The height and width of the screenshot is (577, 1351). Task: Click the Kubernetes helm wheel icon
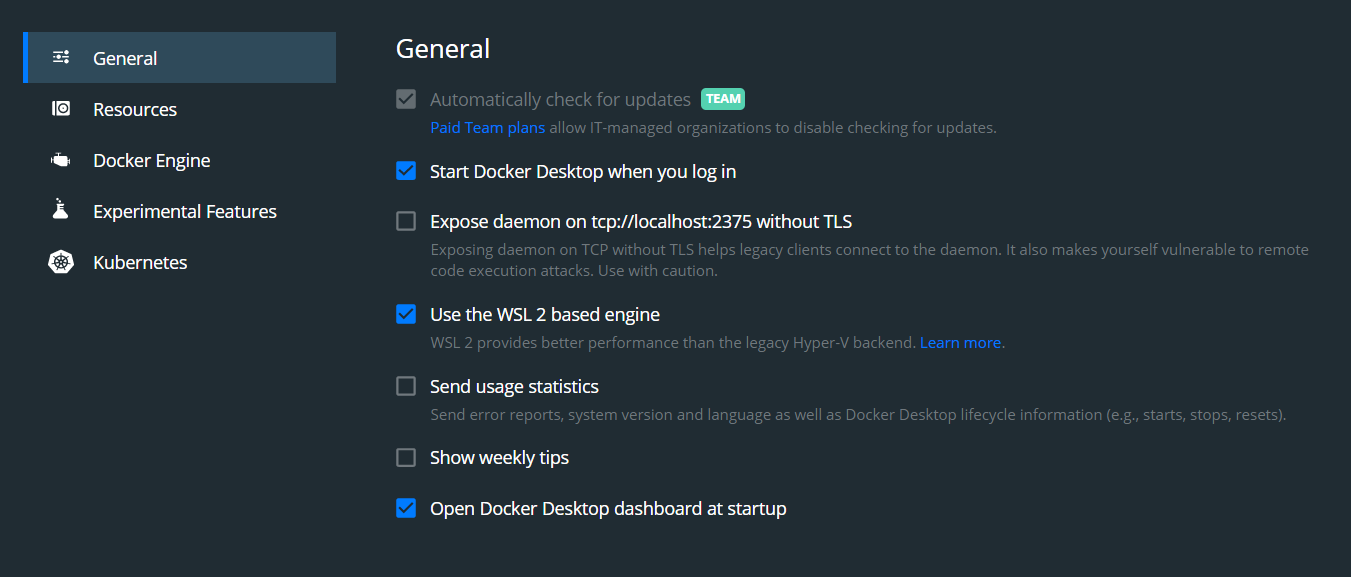point(60,261)
